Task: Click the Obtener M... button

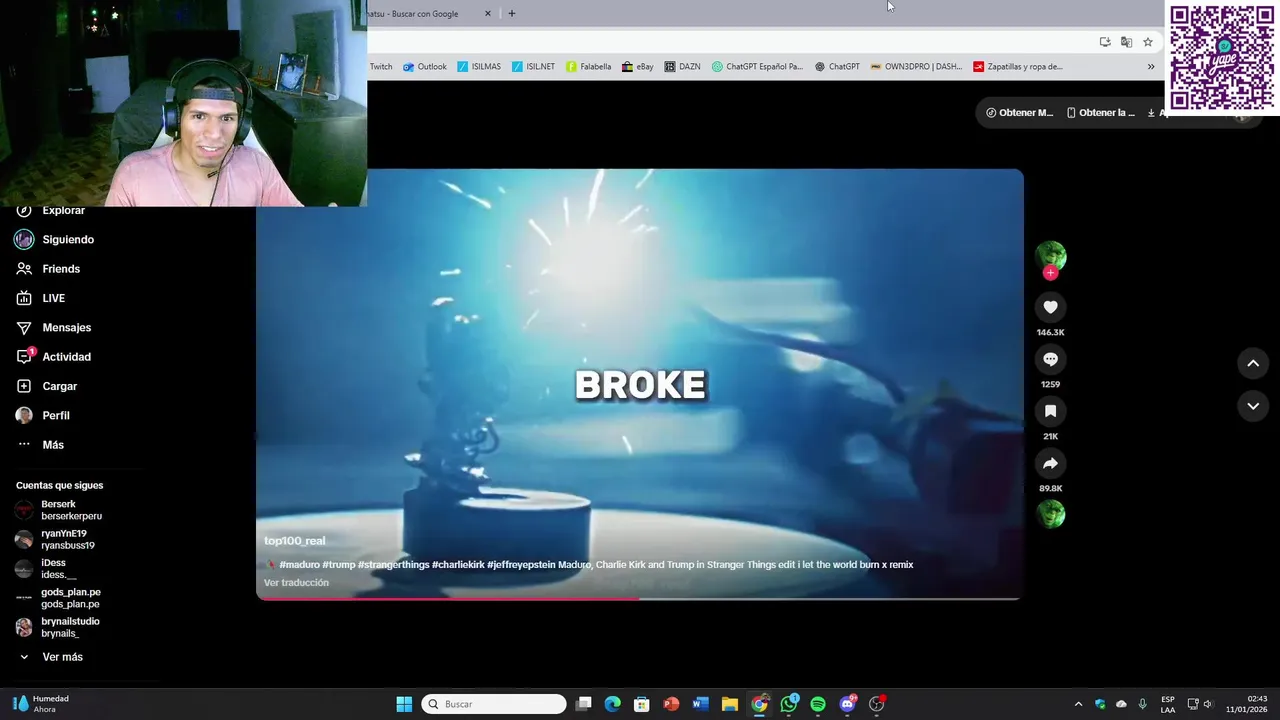Action: pyautogui.click(x=1019, y=113)
